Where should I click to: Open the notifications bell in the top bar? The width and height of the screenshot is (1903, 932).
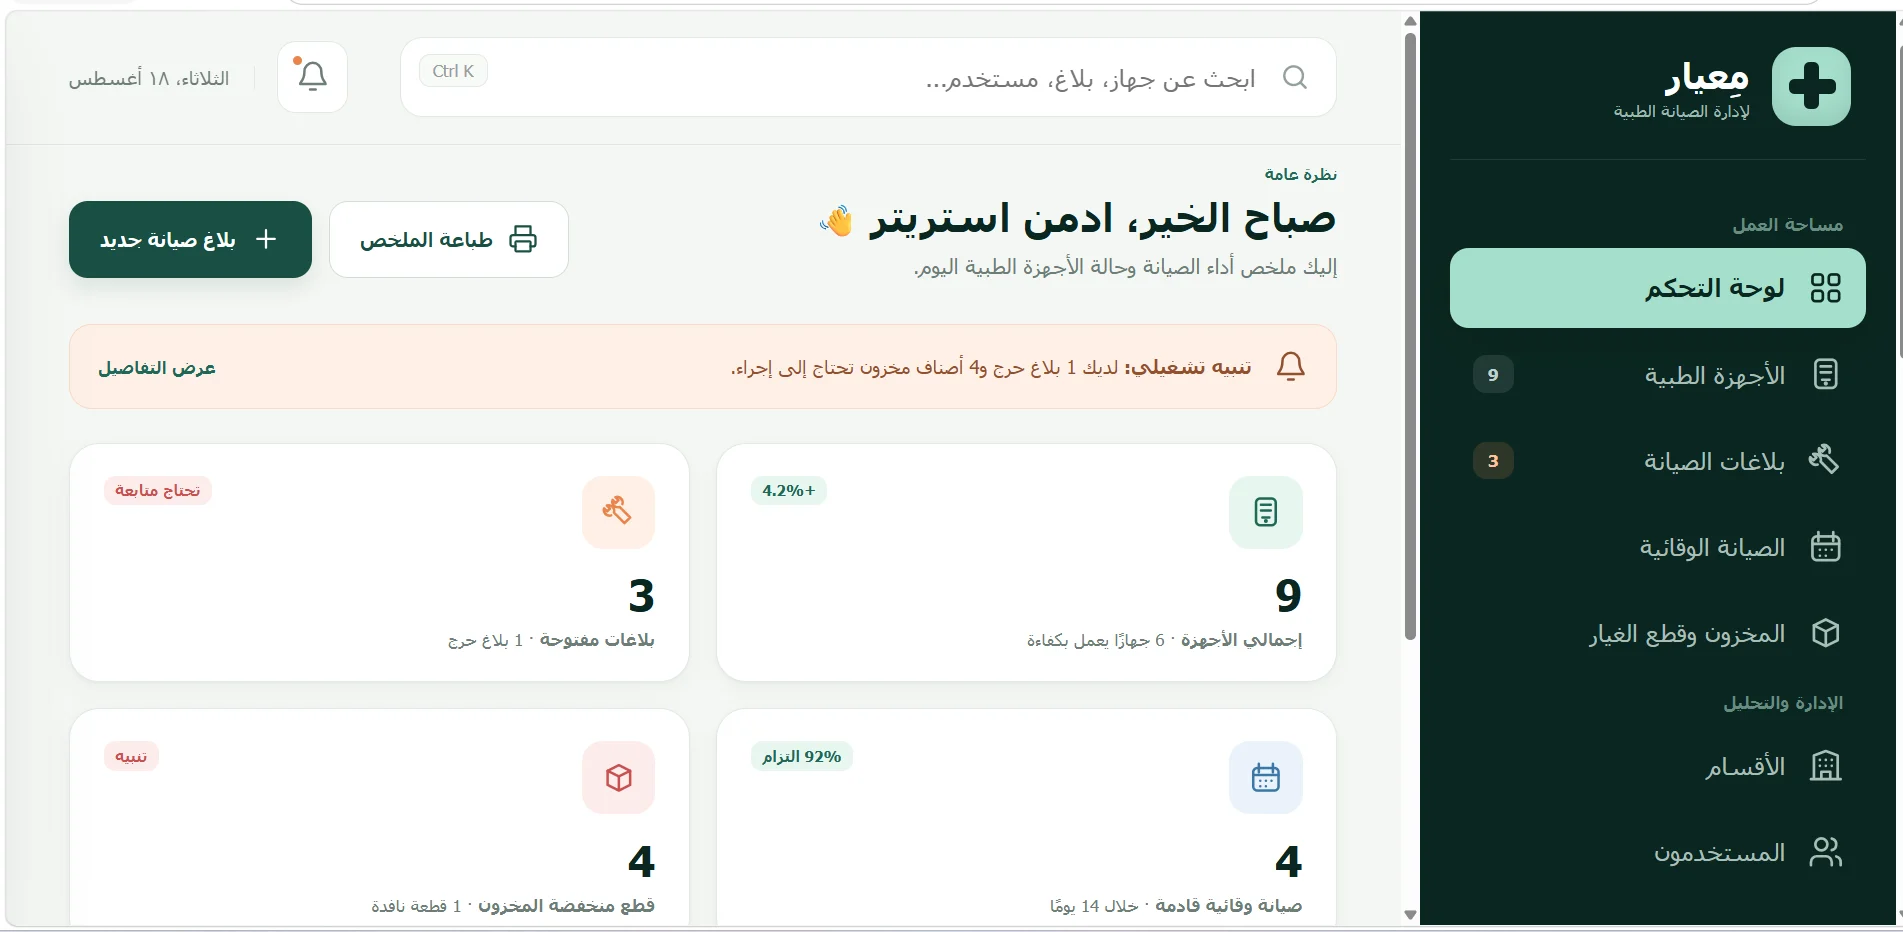coord(313,77)
